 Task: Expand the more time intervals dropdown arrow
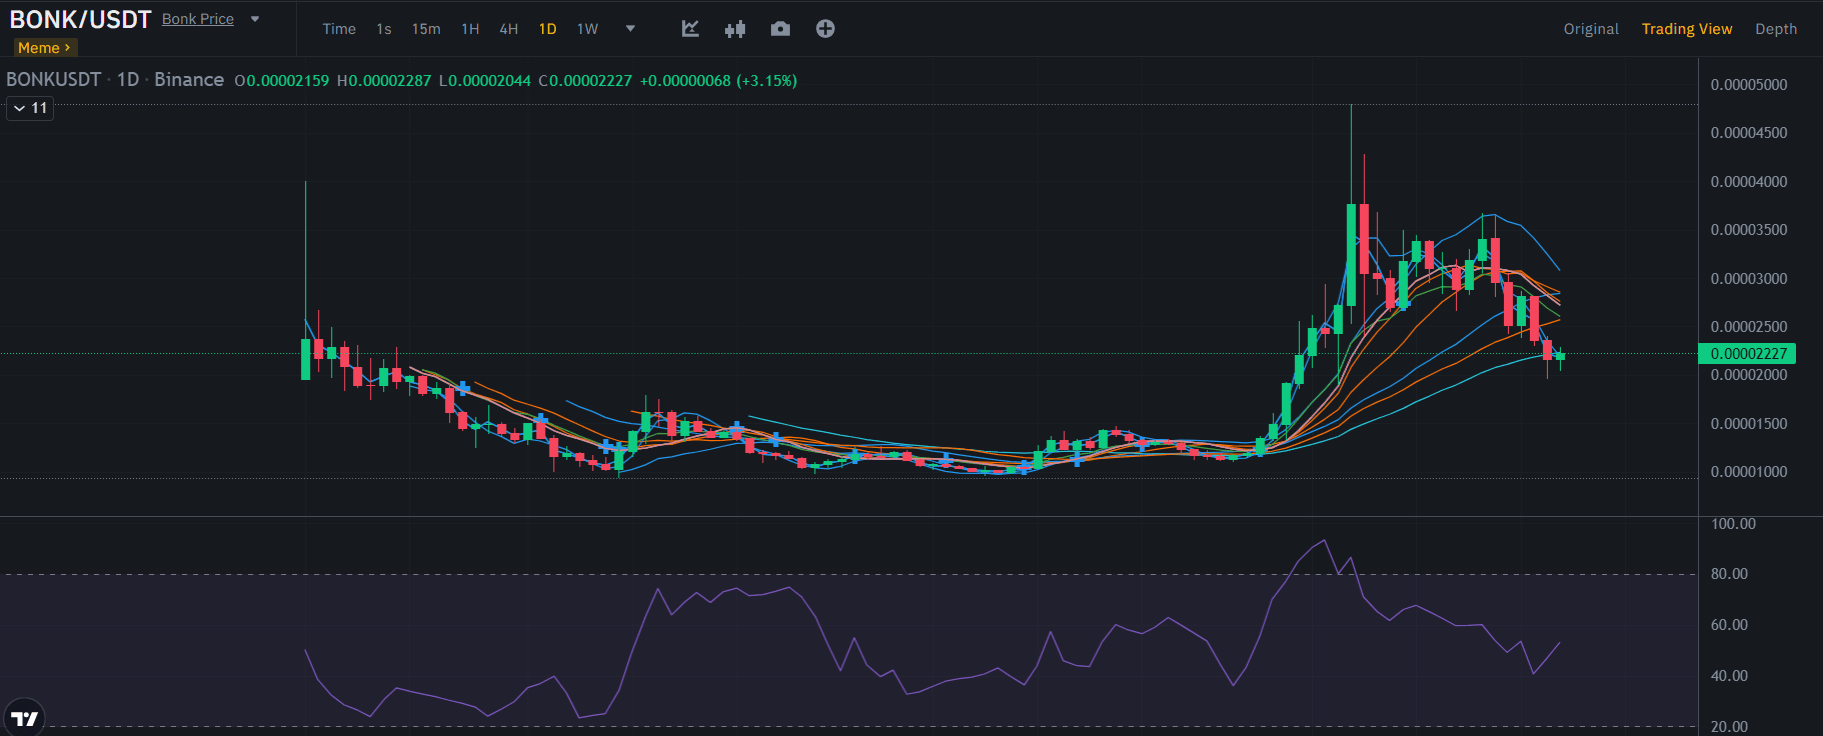click(630, 29)
